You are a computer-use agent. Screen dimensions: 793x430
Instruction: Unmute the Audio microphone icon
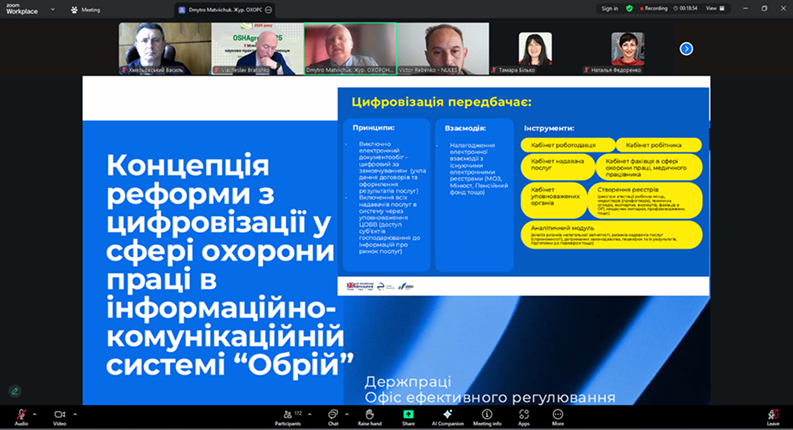(21, 414)
